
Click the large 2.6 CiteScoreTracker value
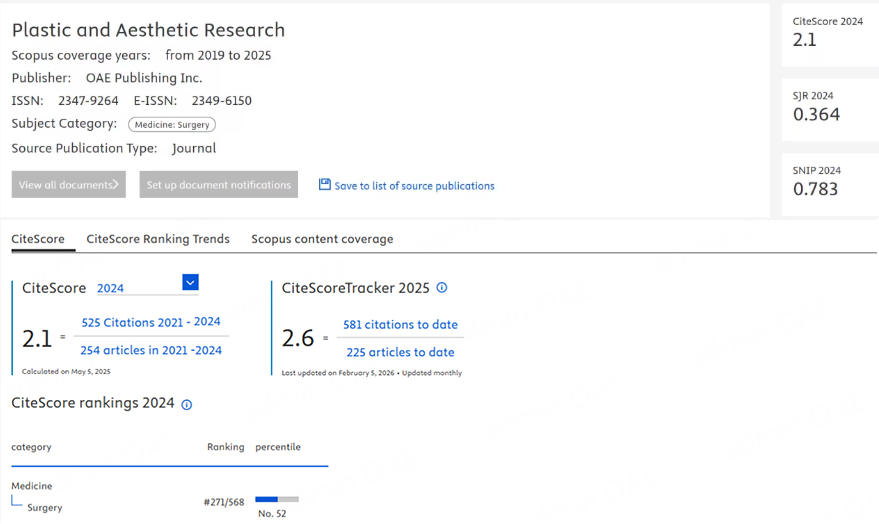(x=298, y=338)
